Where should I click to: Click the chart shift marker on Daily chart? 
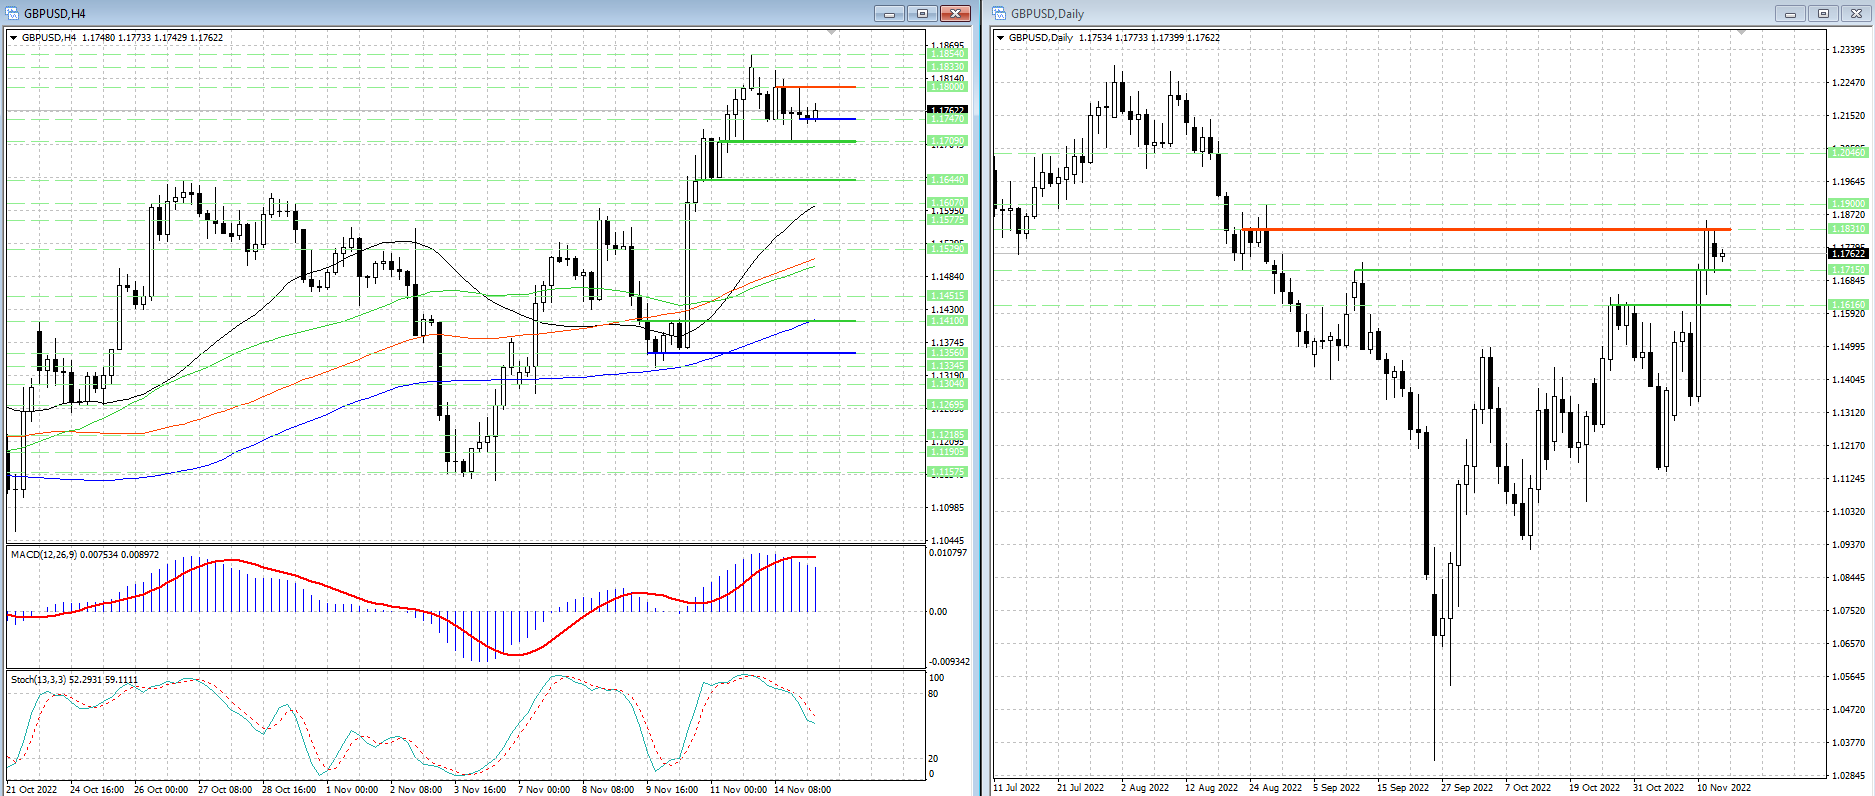pyautogui.click(x=1741, y=33)
